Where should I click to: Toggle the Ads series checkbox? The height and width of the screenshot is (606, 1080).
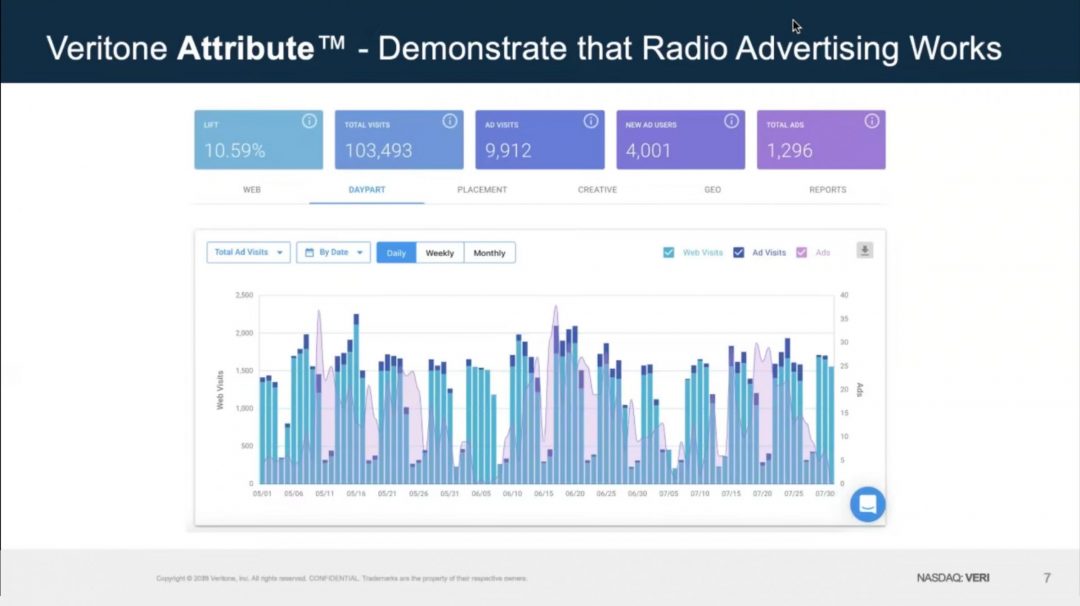click(x=801, y=253)
